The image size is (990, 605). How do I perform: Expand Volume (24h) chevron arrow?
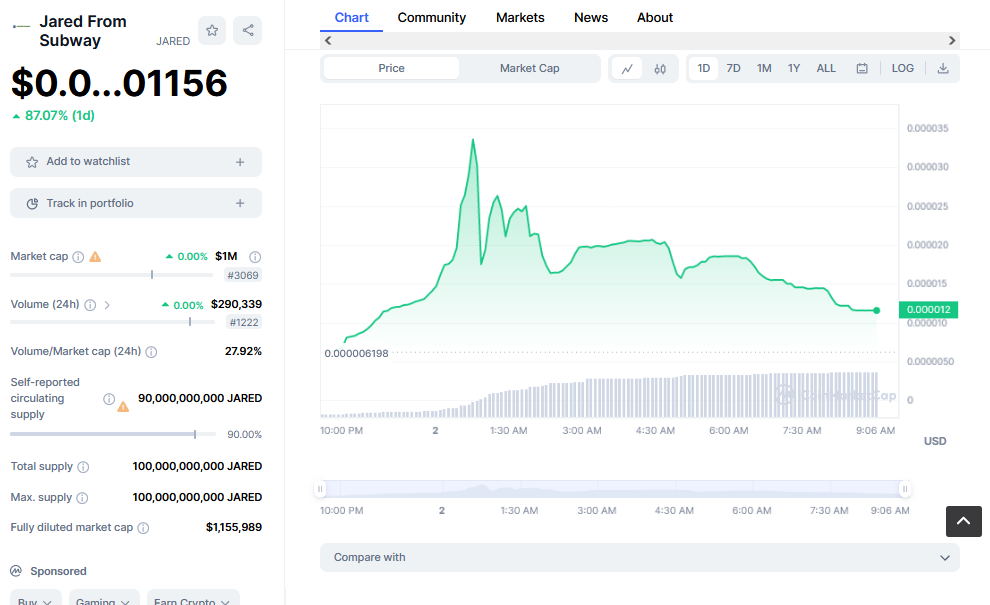coord(107,305)
